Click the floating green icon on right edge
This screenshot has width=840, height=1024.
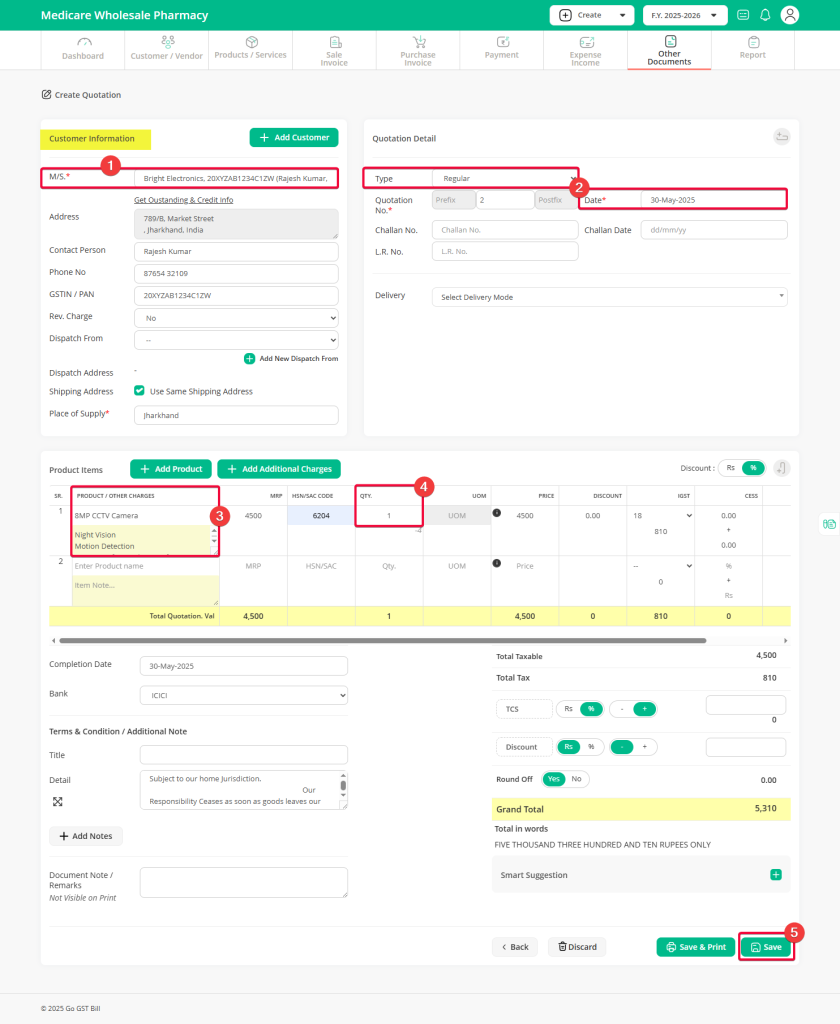[828, 523]
